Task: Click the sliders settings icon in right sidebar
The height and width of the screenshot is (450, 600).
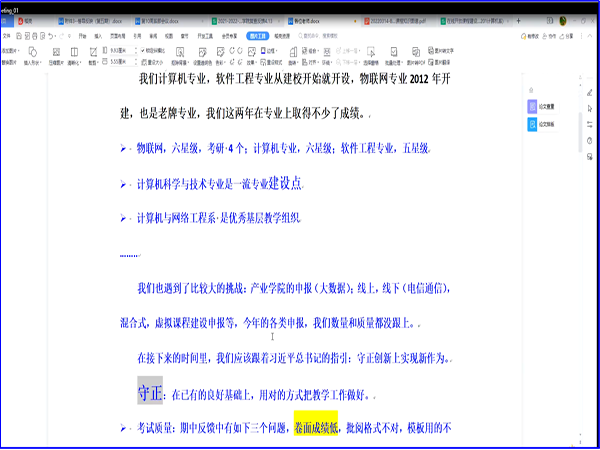Action: (x=590, y=125)
